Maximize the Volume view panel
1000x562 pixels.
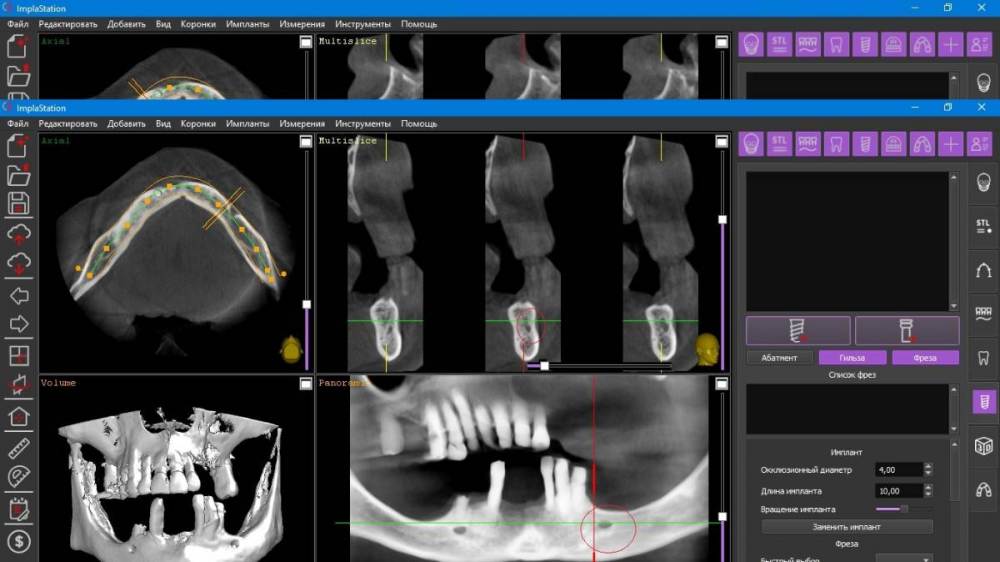click(305, 384)
